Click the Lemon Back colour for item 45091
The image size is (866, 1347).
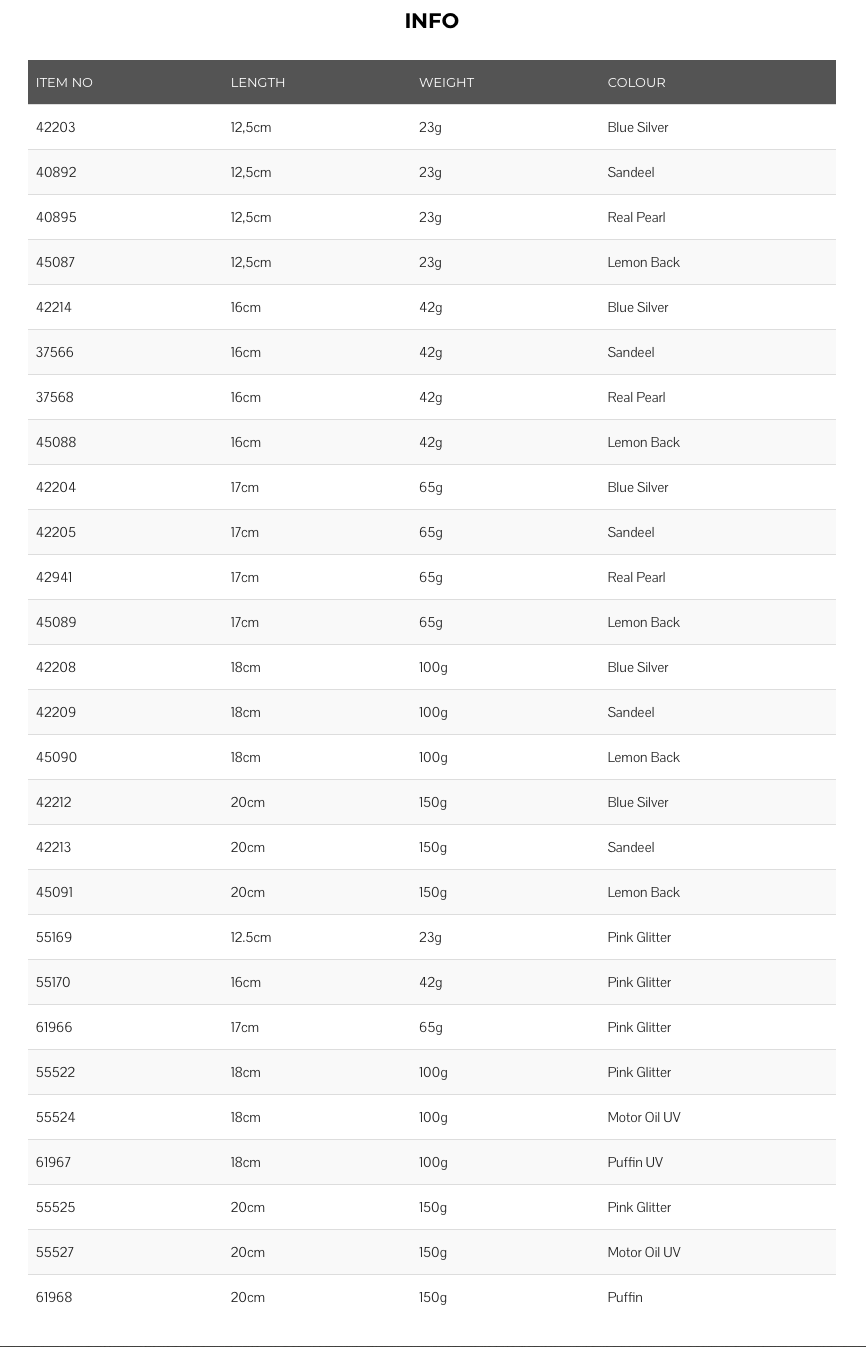pos(643,892)
